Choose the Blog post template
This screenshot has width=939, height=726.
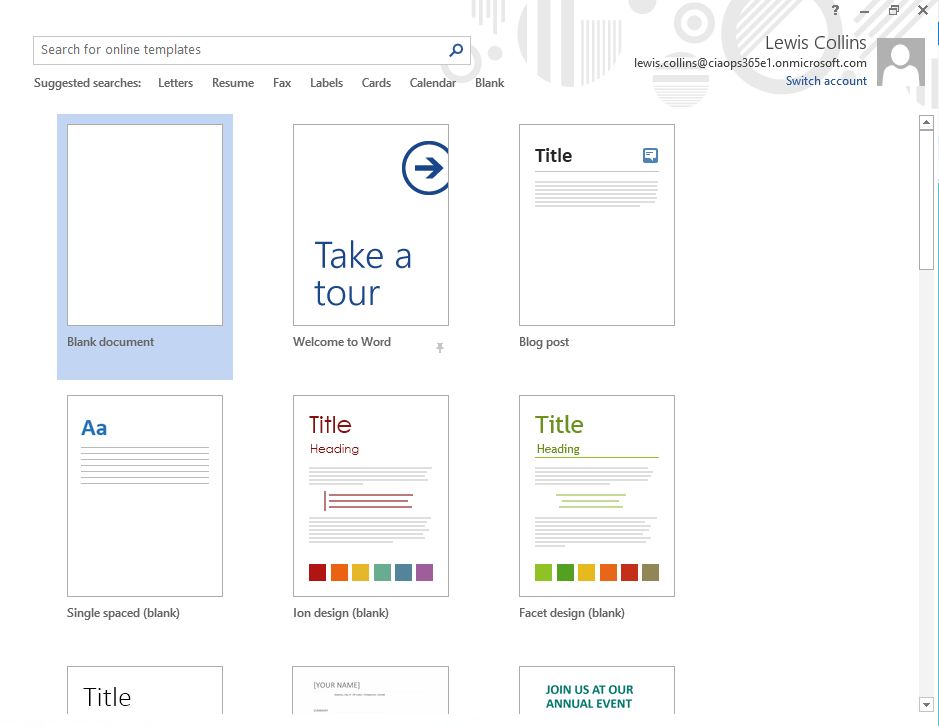596,225
